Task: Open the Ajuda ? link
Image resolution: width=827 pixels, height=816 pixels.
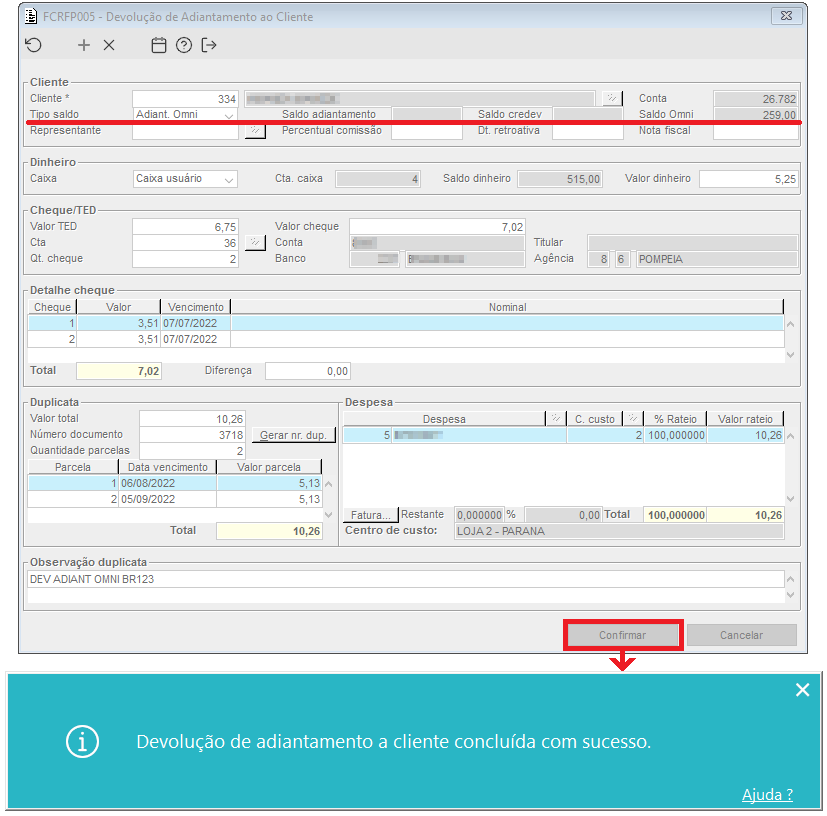Action: (767, 794)
